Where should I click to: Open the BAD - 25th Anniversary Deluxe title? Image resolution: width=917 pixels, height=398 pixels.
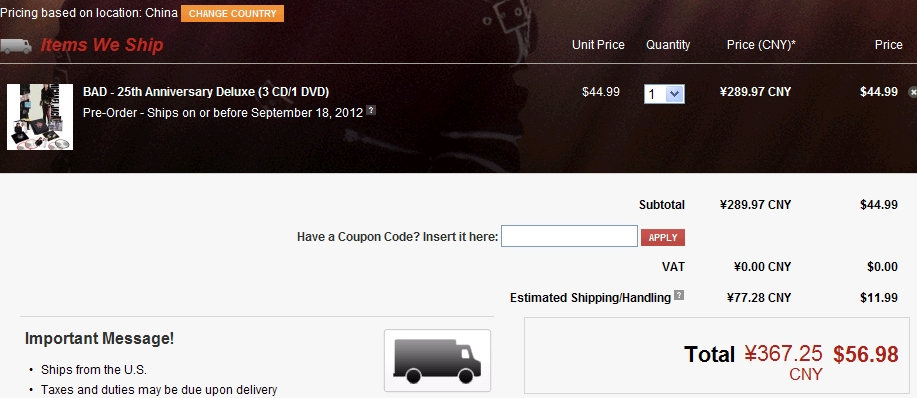(x=206, y=92)
